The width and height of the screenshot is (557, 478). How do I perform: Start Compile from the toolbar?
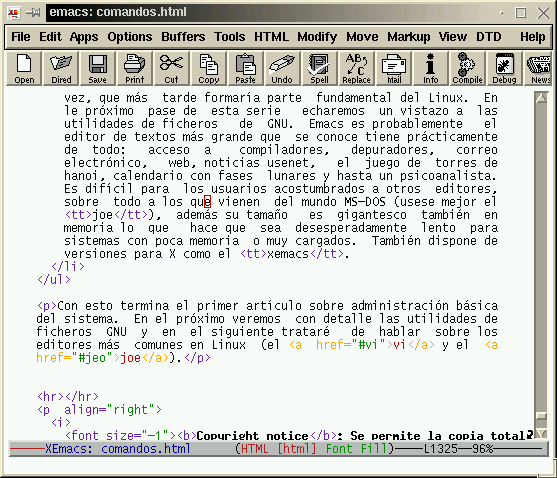467,69
